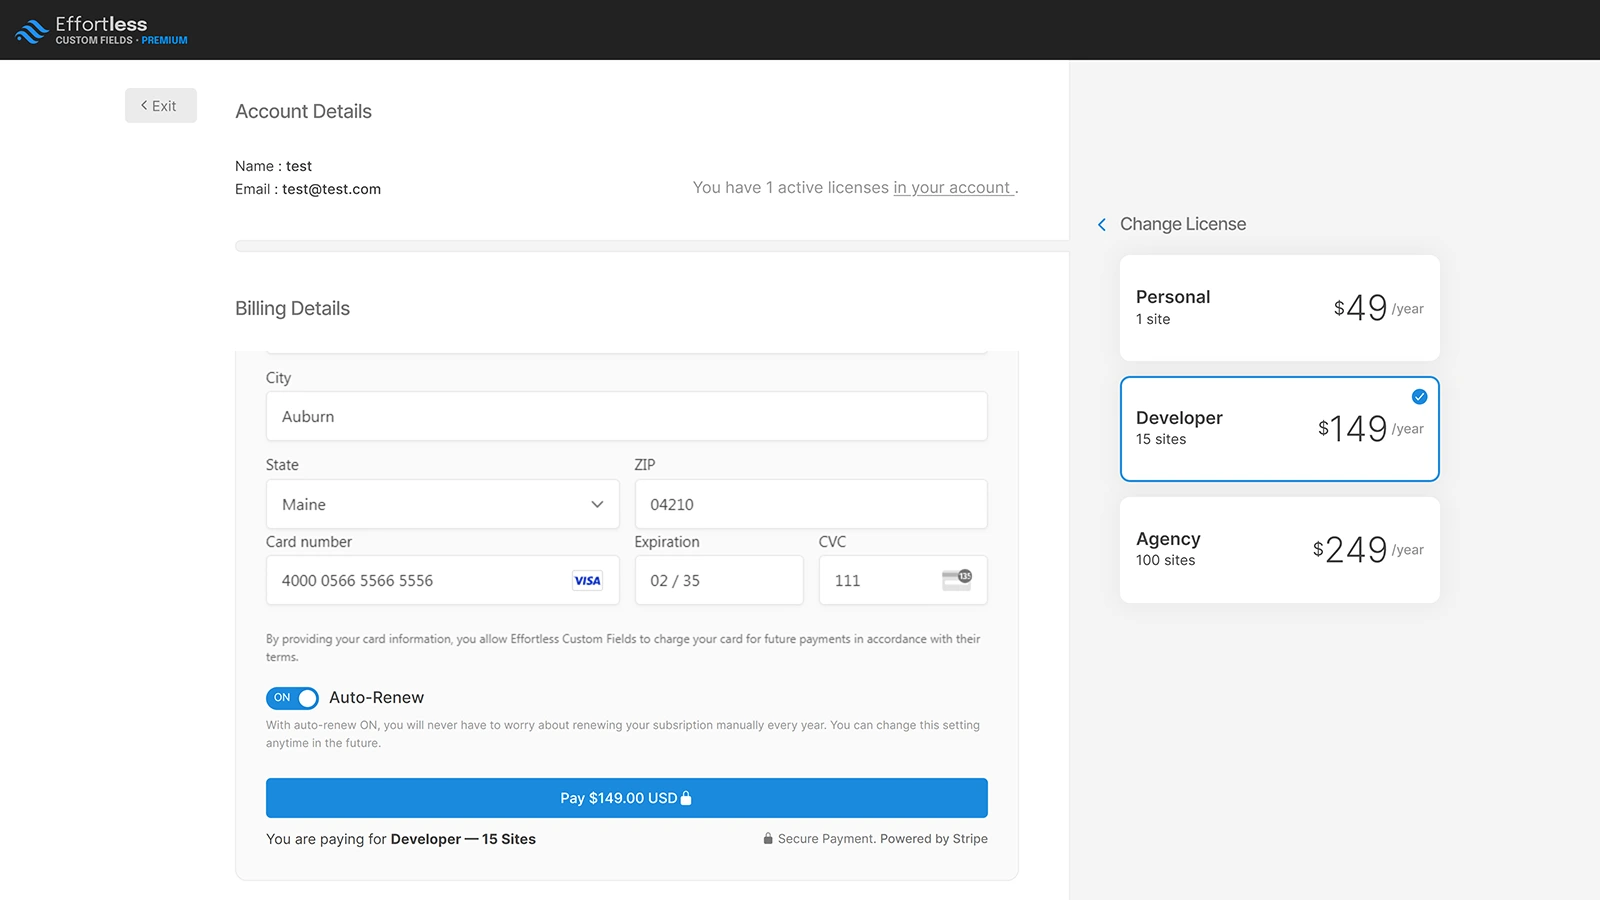Viewport: 1600px width, 900px height.
Task: Click the City field containing Auburn
Action: pos(626,416)
